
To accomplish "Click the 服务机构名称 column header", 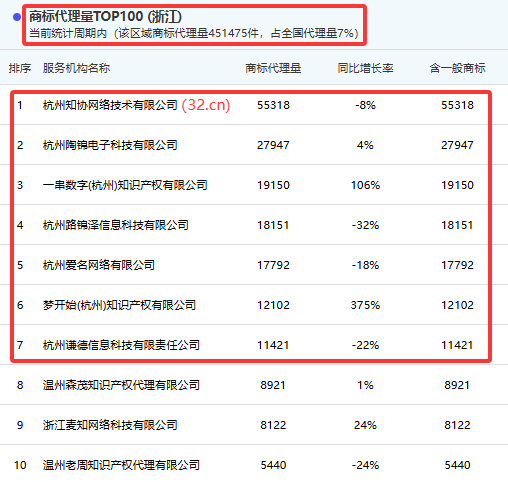I will coord(76,68).
